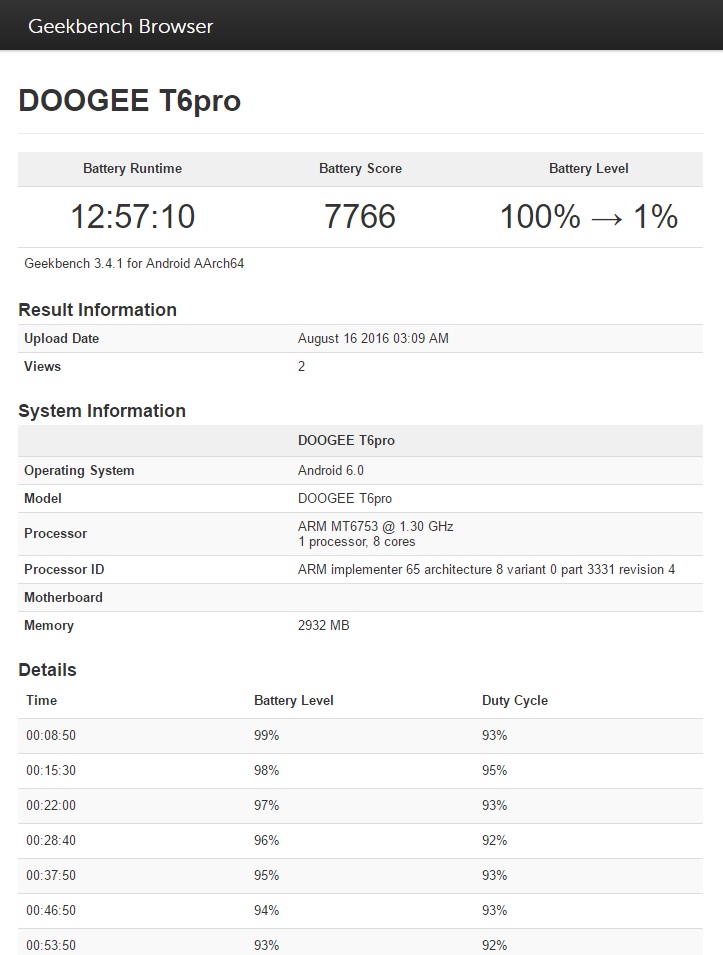Select the DOOGEE T6pro page title

click(x=130, y=100)
